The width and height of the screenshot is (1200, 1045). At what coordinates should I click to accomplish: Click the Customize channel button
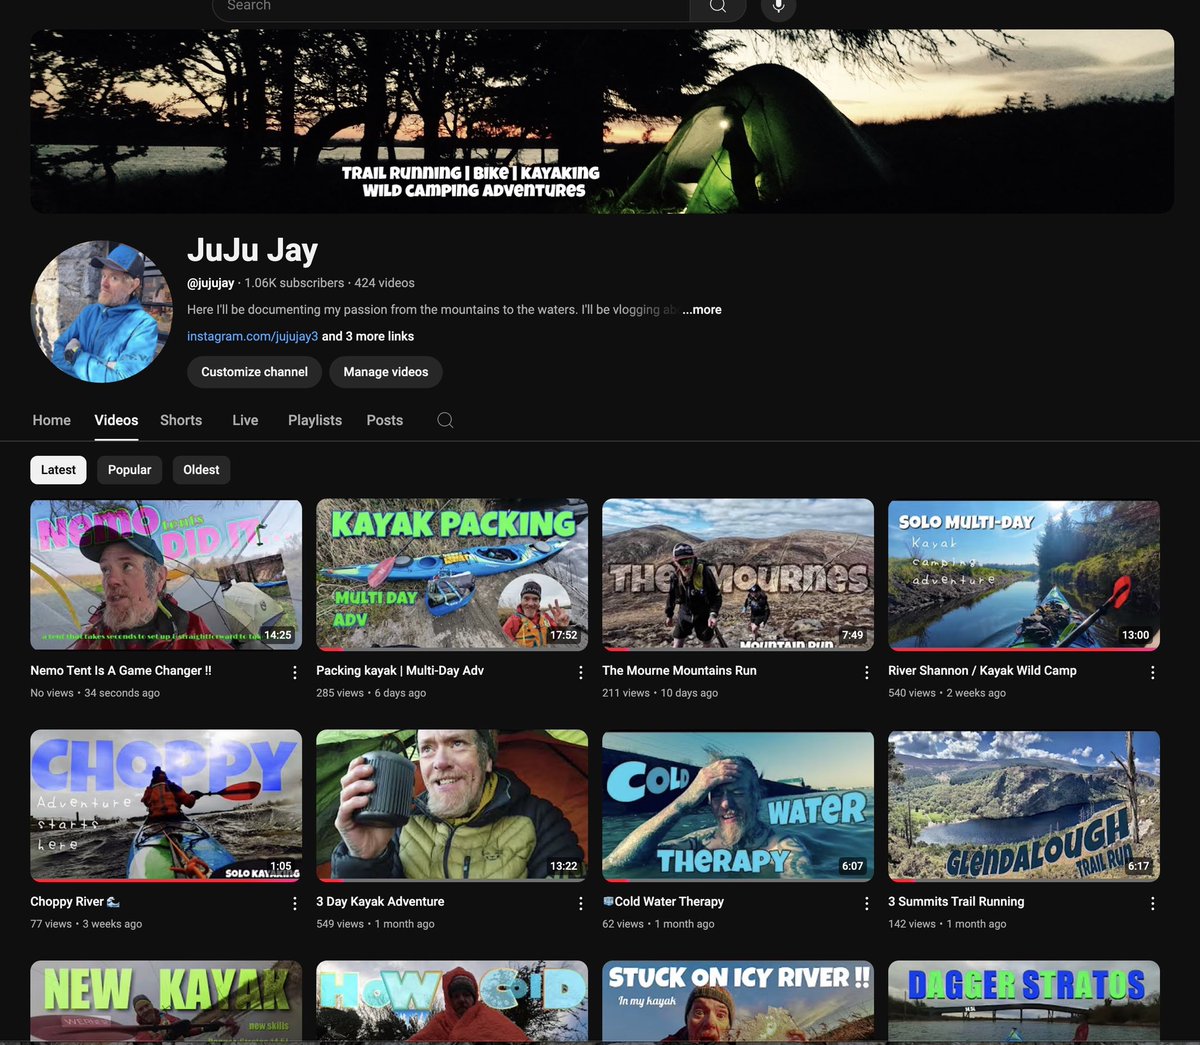point(254,372)
